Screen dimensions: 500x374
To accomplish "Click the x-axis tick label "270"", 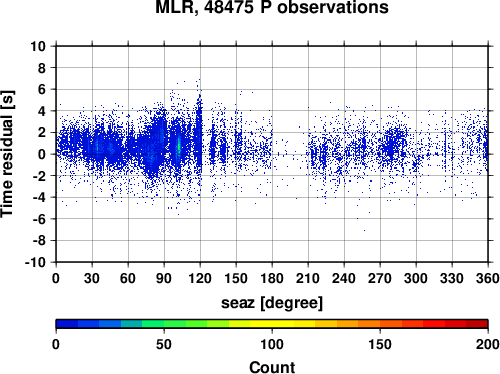I will coord(380,278).
